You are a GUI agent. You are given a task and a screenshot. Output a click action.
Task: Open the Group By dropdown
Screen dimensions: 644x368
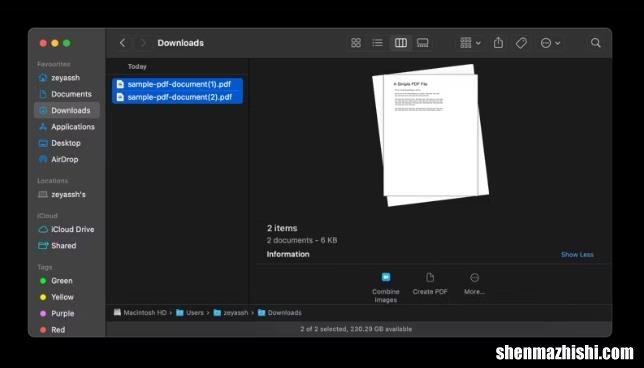(470, 43)
